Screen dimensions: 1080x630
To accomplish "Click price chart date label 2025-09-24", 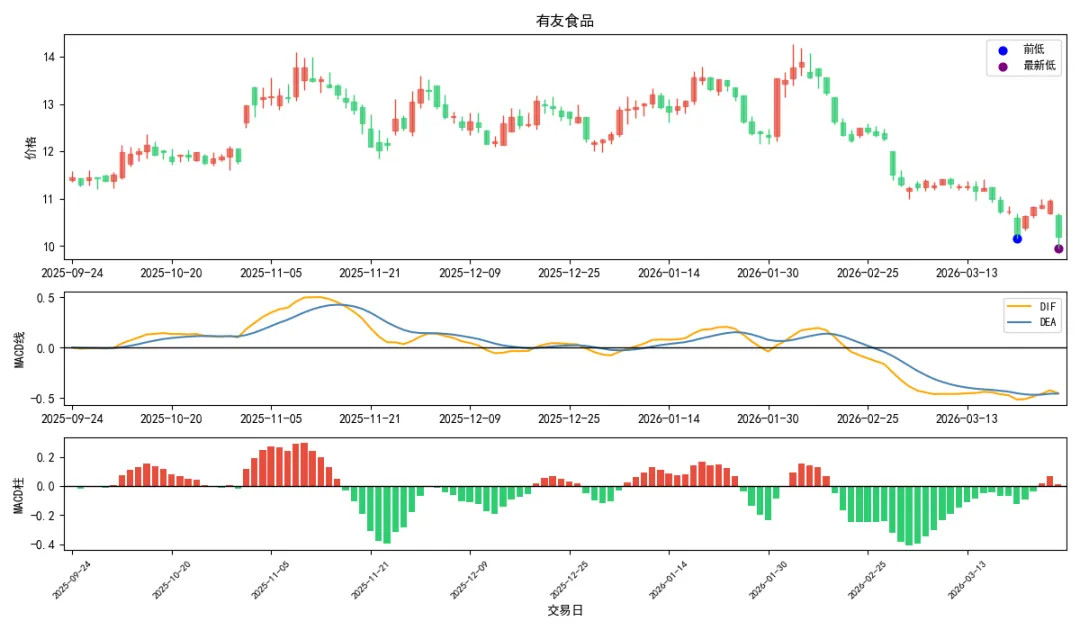I will [x=72, y=273].
